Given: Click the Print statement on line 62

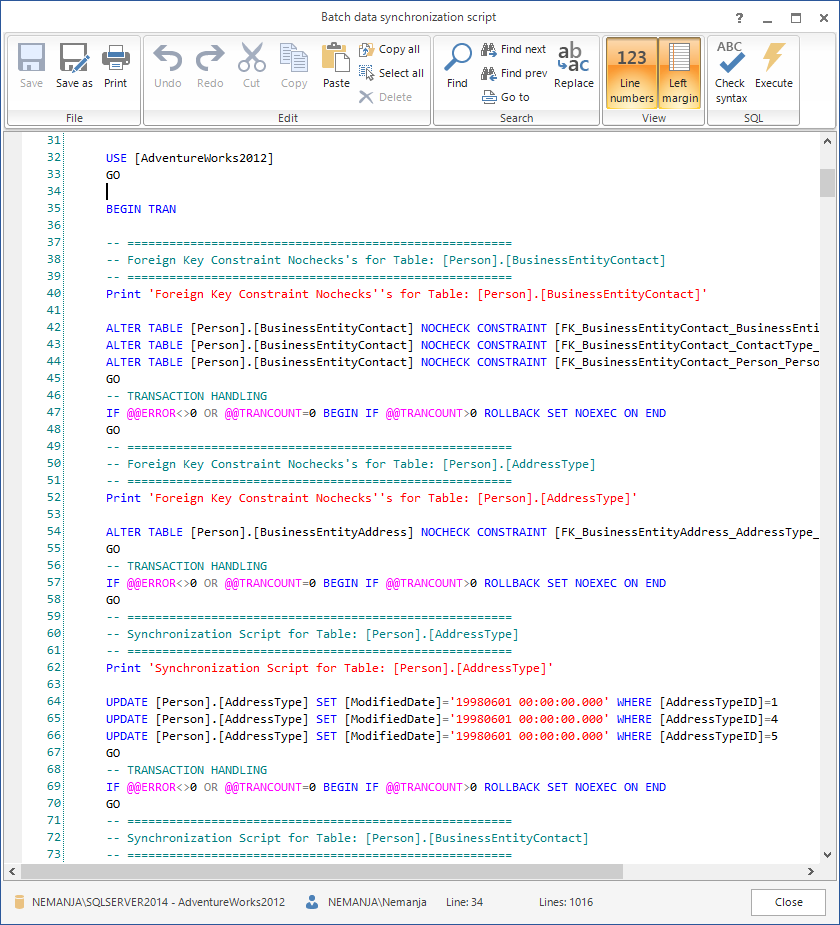Looking at the screenshot, I should [329, 668].
